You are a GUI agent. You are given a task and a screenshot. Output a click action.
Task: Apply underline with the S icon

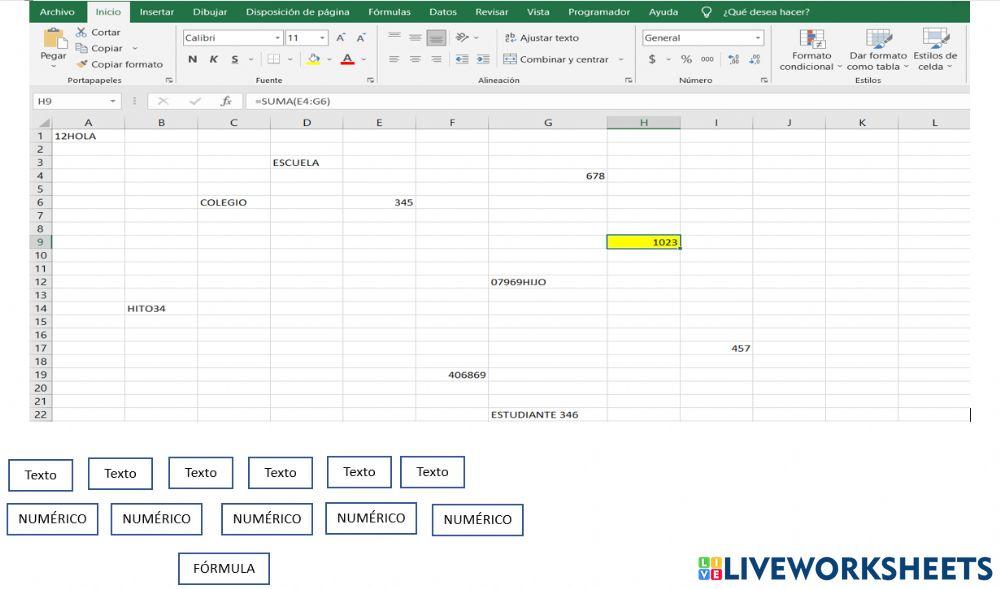pyautogui.click(x=235, y=60)
